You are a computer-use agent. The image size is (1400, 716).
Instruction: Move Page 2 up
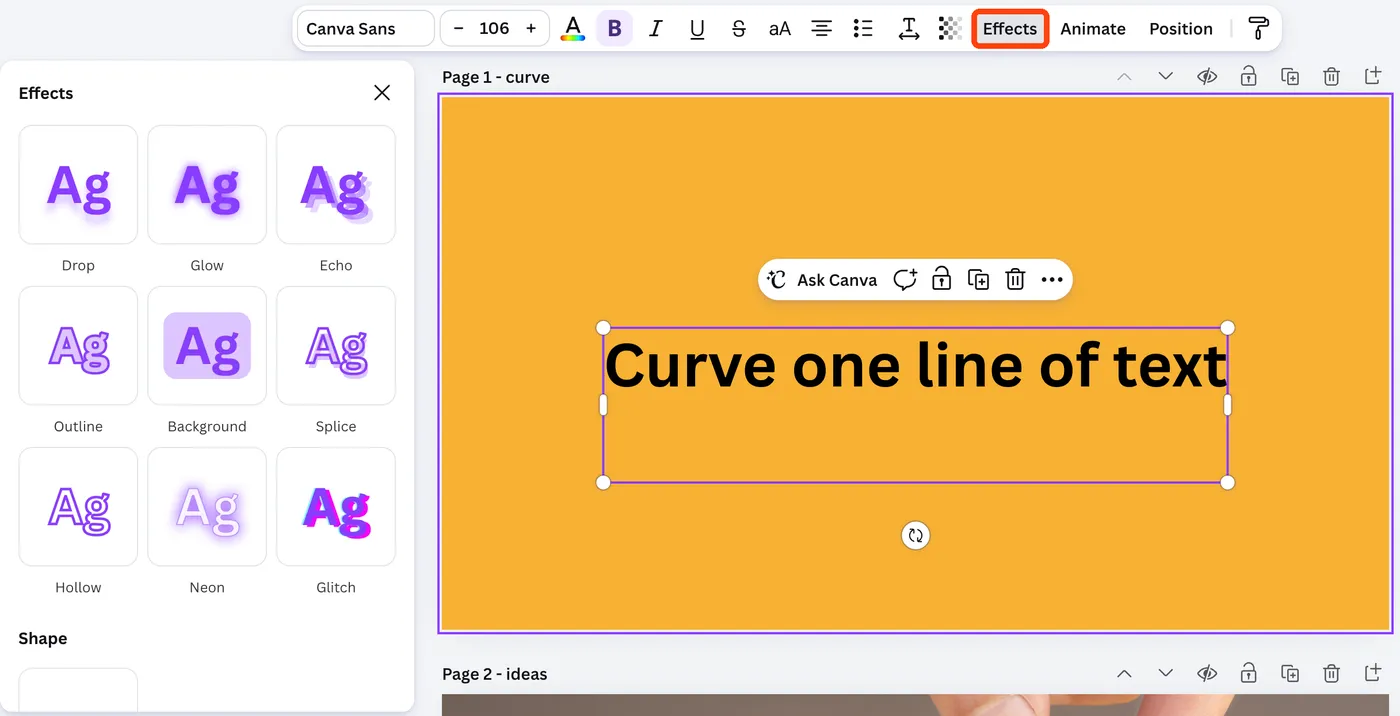tap(1124, 674)
